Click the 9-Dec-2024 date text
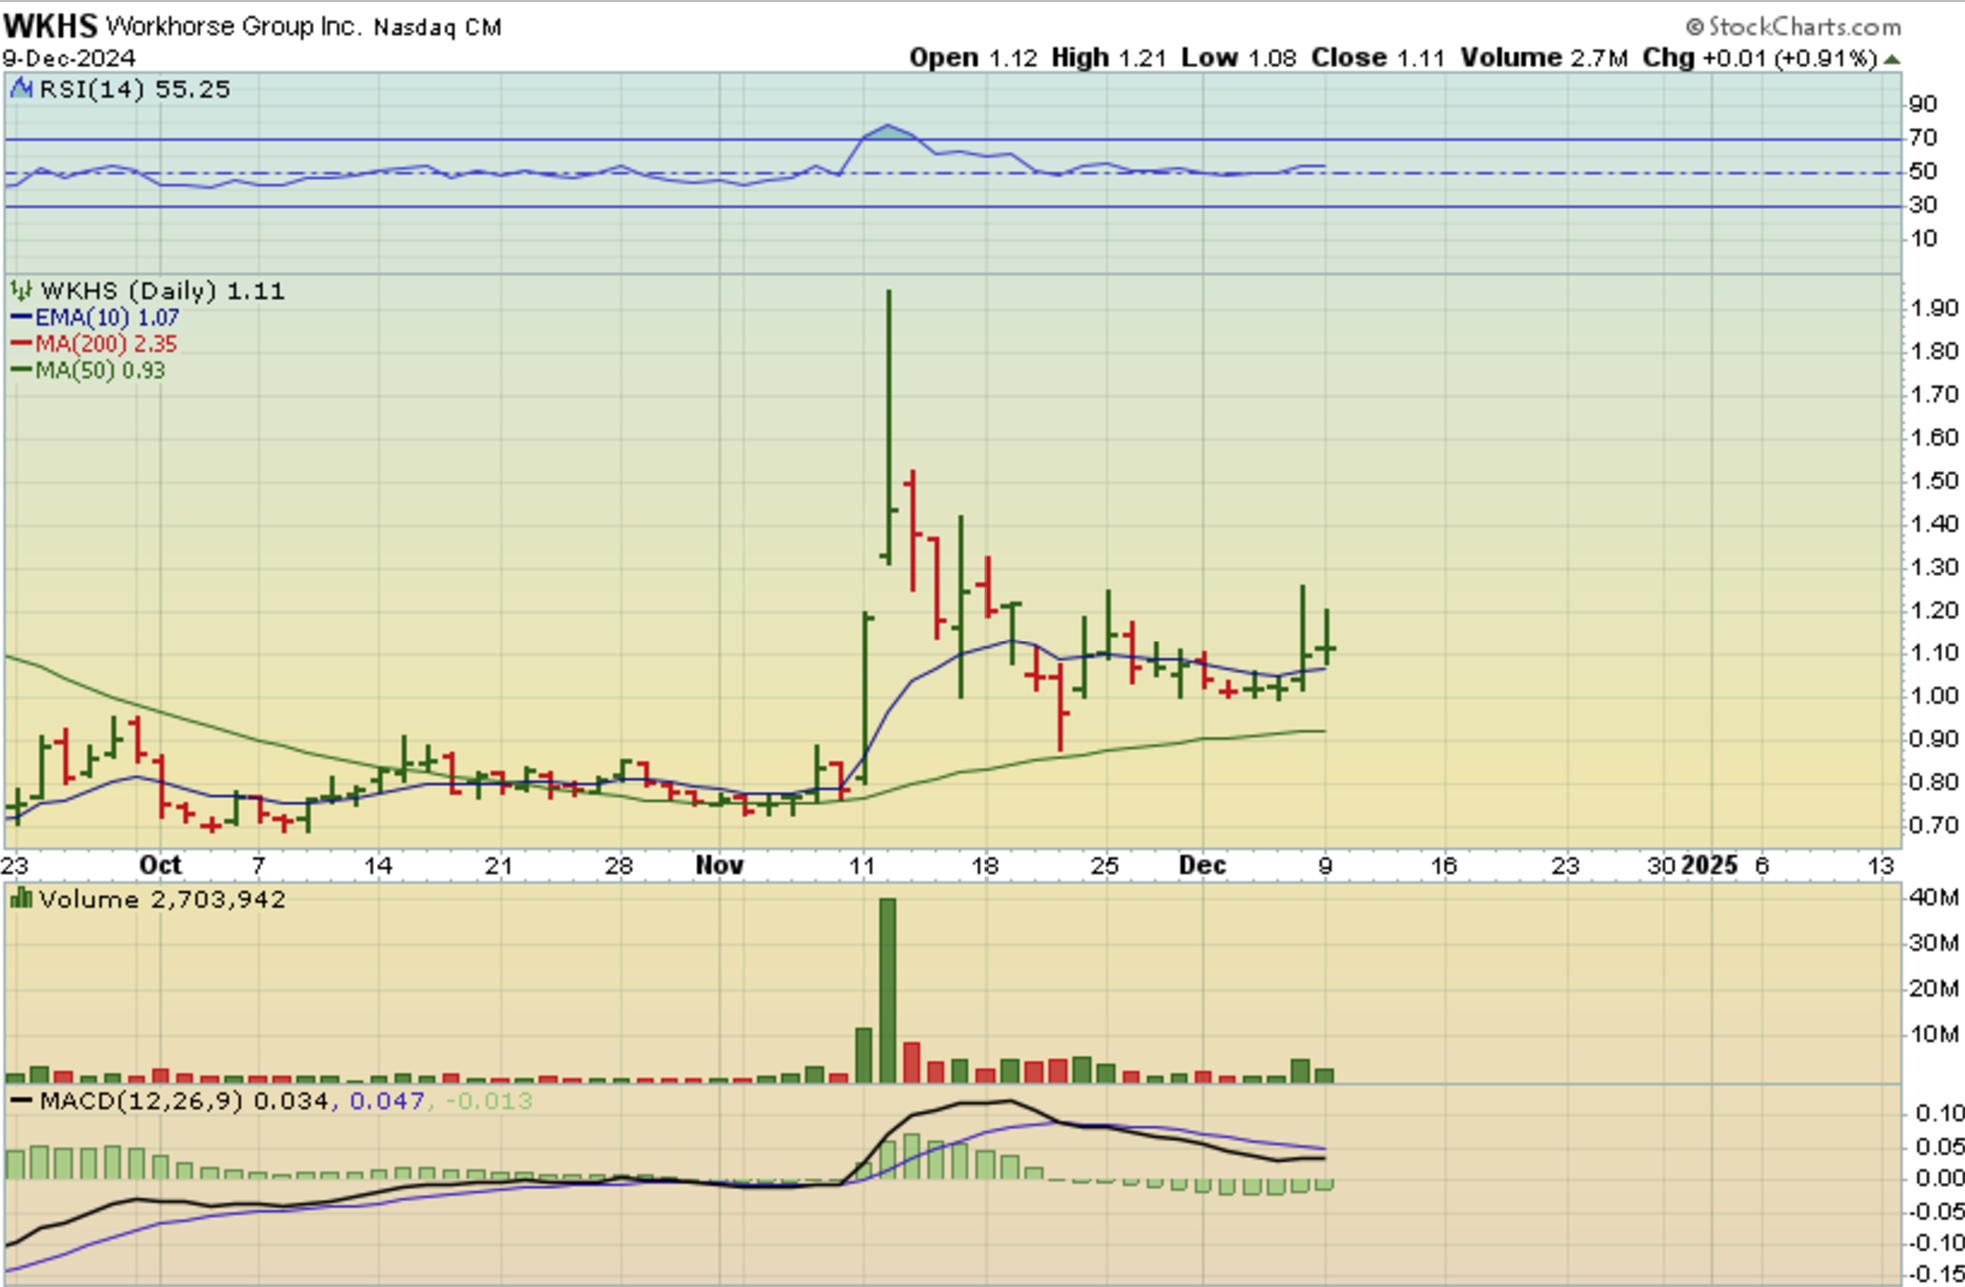The image size is (1965, 1287). click(69, 58)
